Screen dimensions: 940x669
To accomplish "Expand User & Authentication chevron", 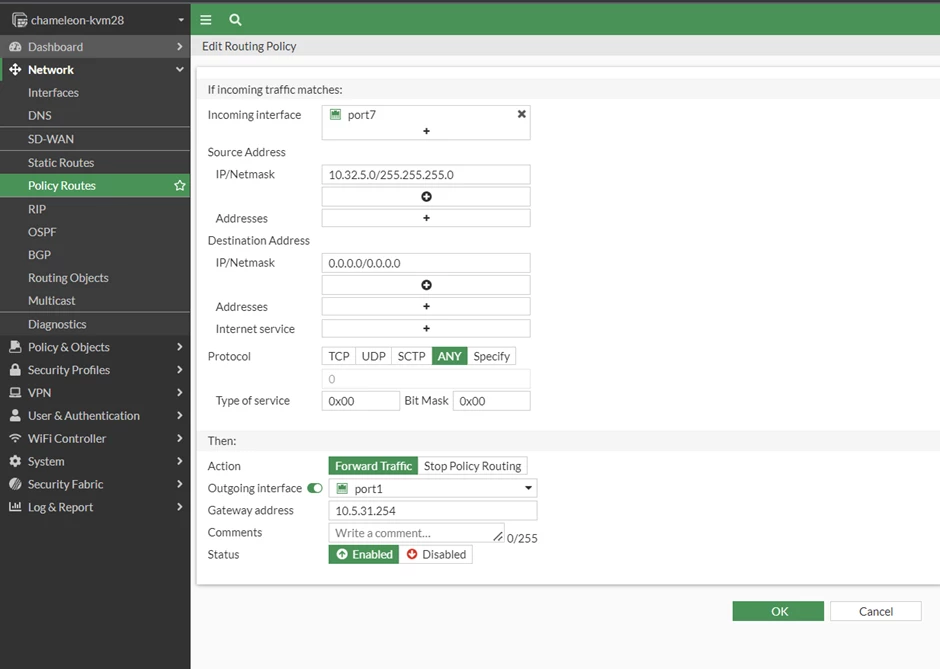I will click(179, 415).
